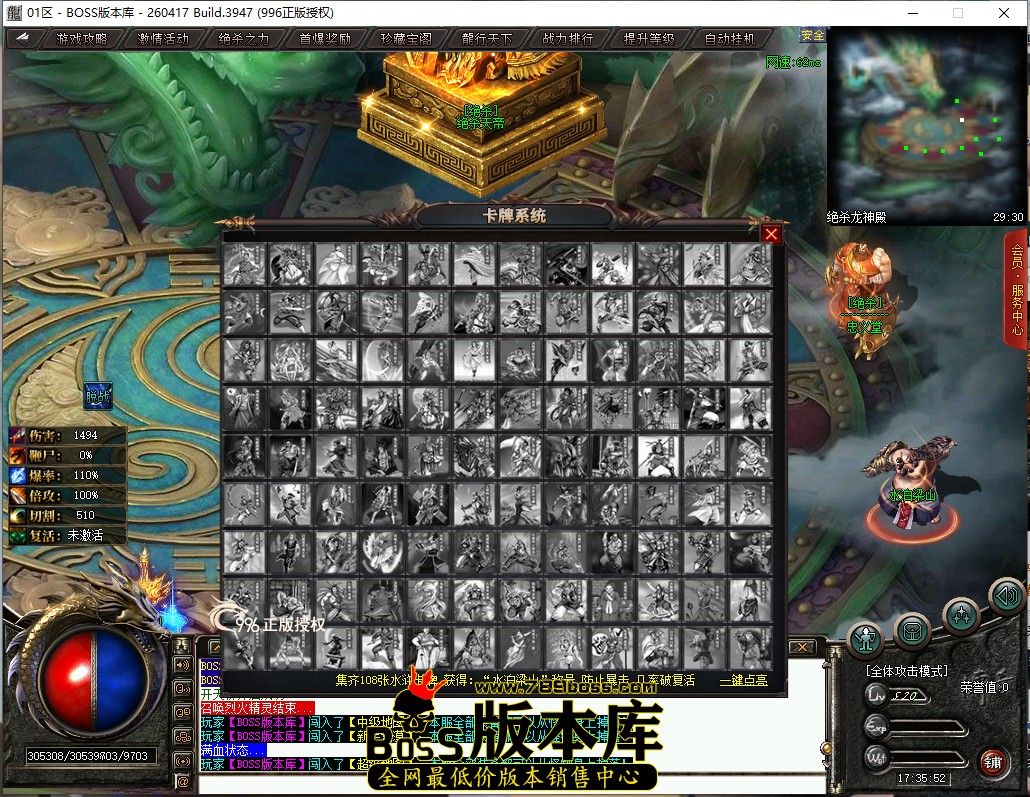This screenshot has height=797, width=1030.
Task: Click the 绝杀天帝 golden pedestal
Action: coord(480,125)
